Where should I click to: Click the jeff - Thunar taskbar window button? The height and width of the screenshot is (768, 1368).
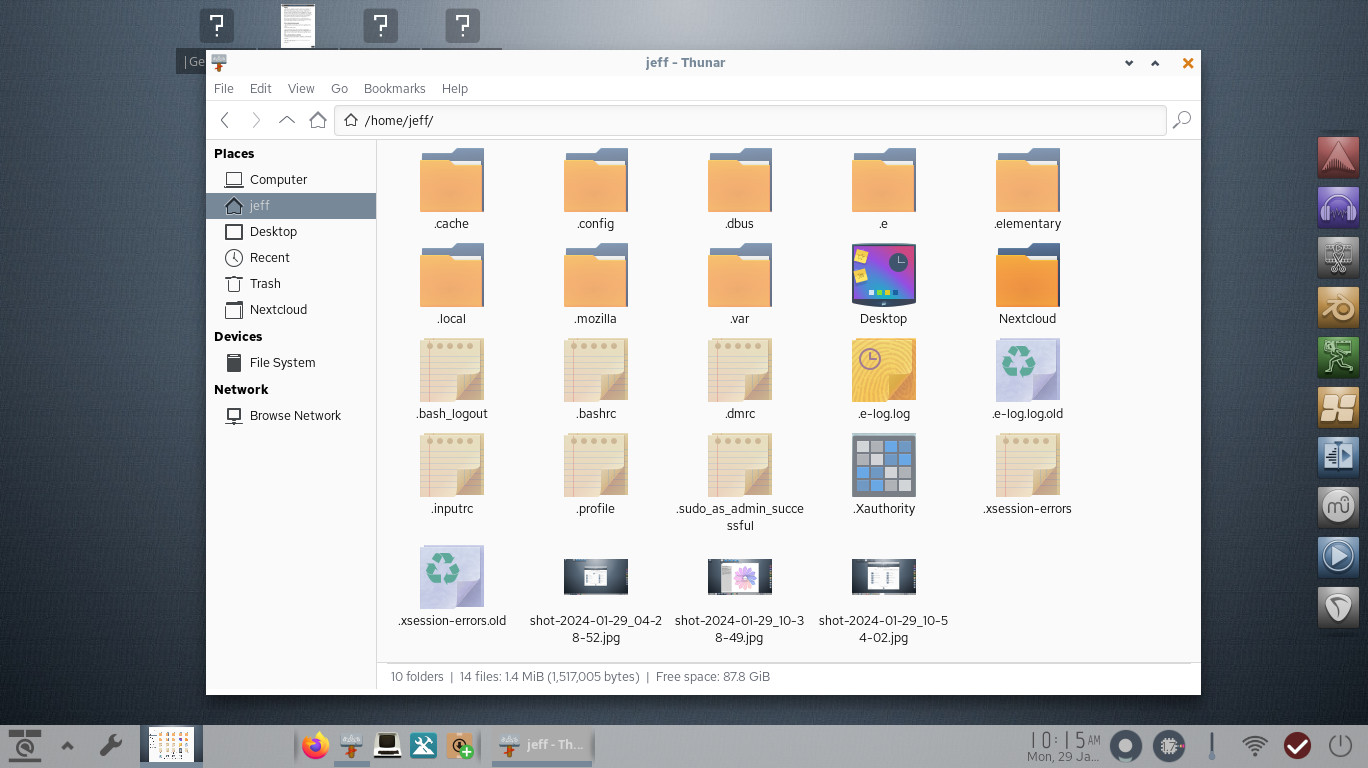pyautogui.click(x=541, y=745)
